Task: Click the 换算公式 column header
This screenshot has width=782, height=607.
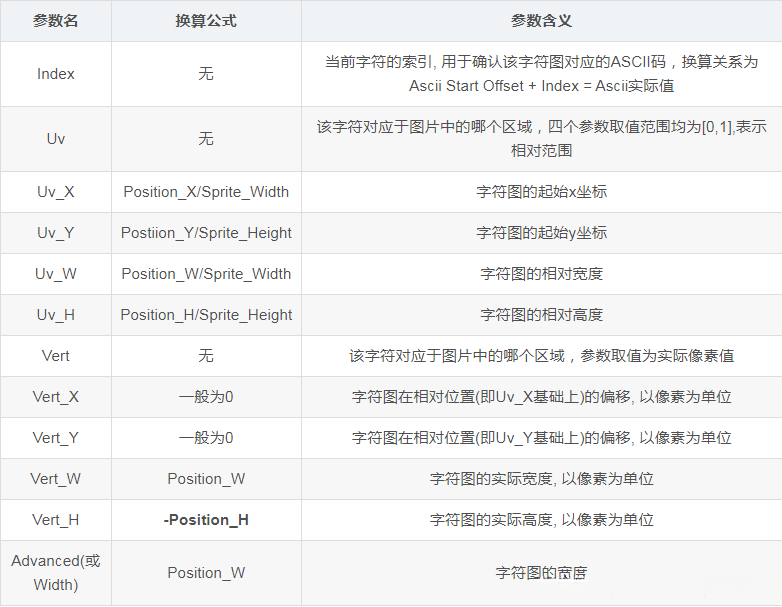Action: click(x=206, y=21)
